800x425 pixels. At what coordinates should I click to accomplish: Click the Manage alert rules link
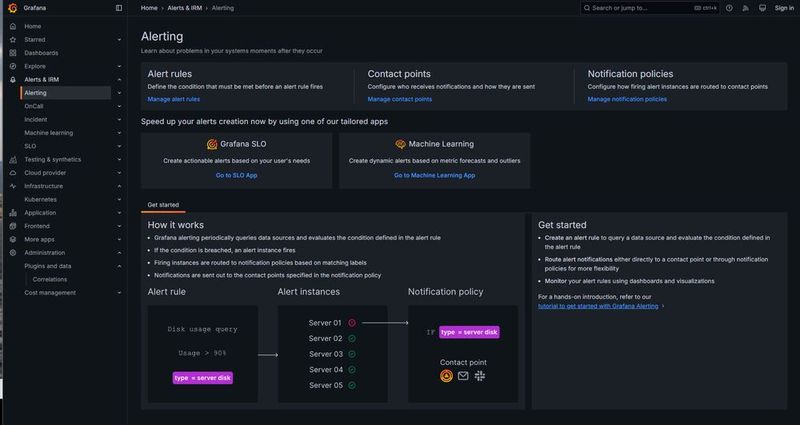pos(173,99)
